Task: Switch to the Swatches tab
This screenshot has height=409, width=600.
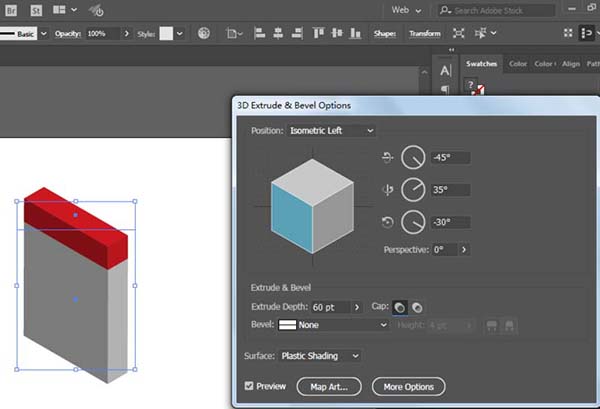Action: point(481,64)
